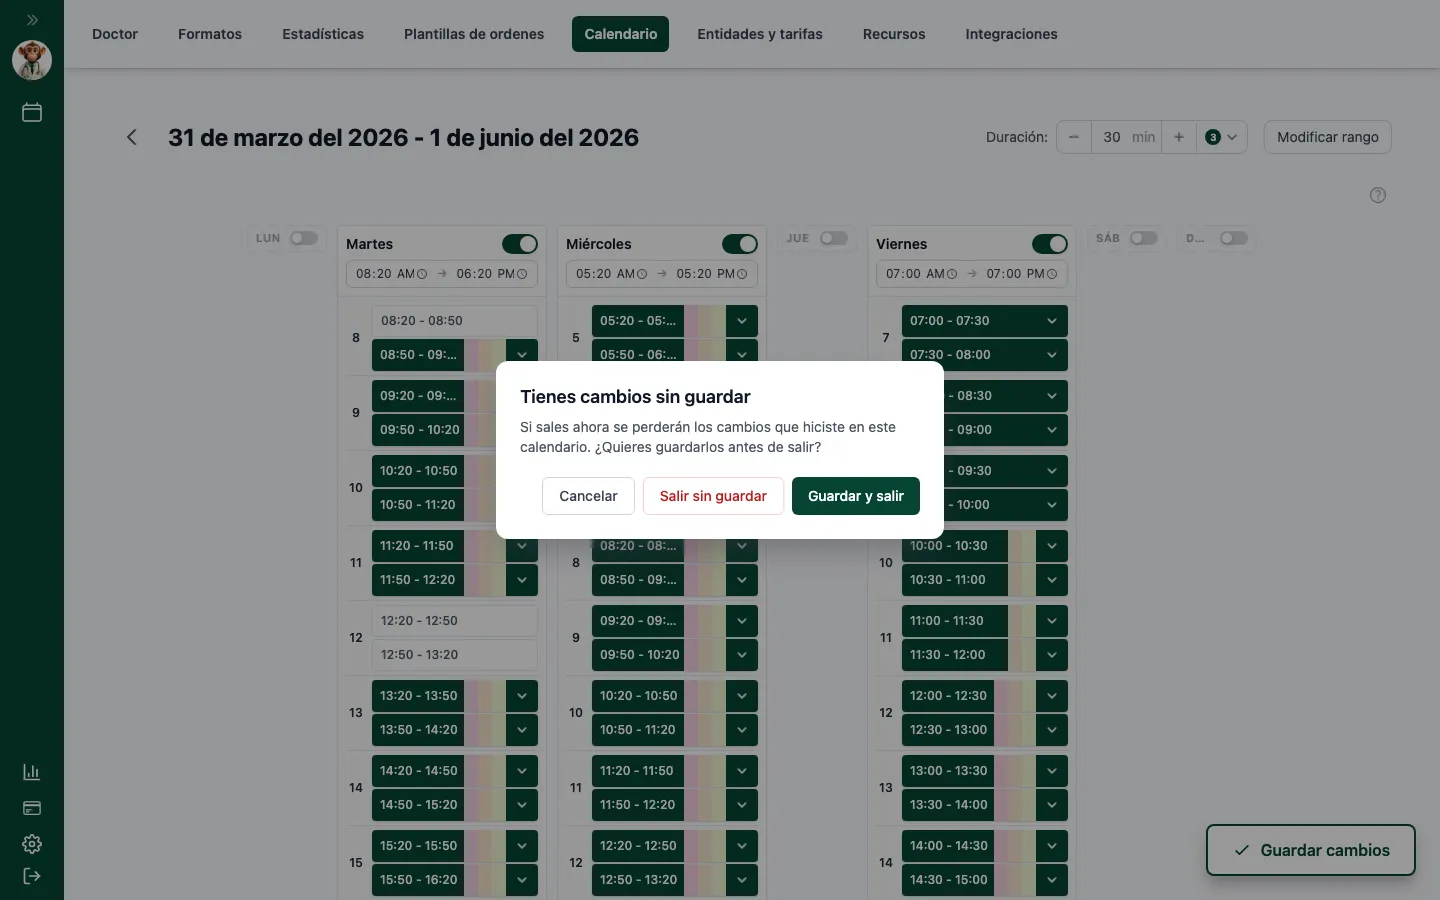The image size is (1440, 900).
Task: Open the settings gear in the sidebar
Action: pos(32,844)
